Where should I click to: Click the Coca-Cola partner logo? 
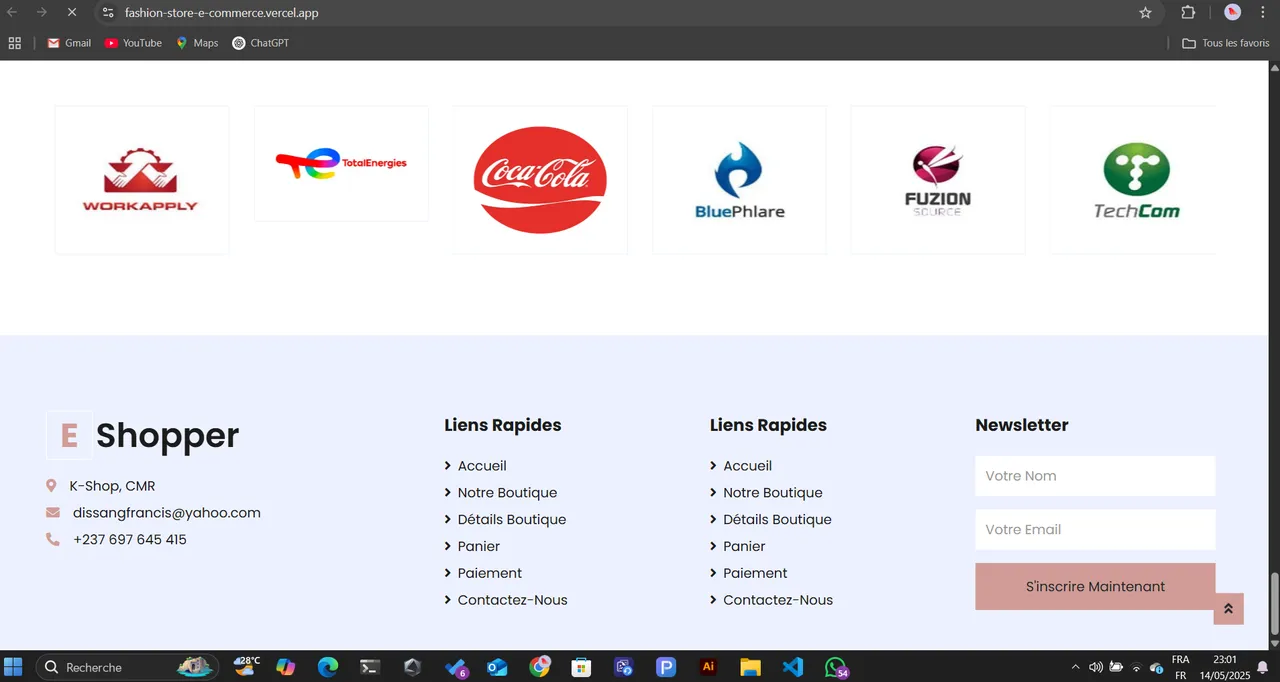tap(540, 180)
